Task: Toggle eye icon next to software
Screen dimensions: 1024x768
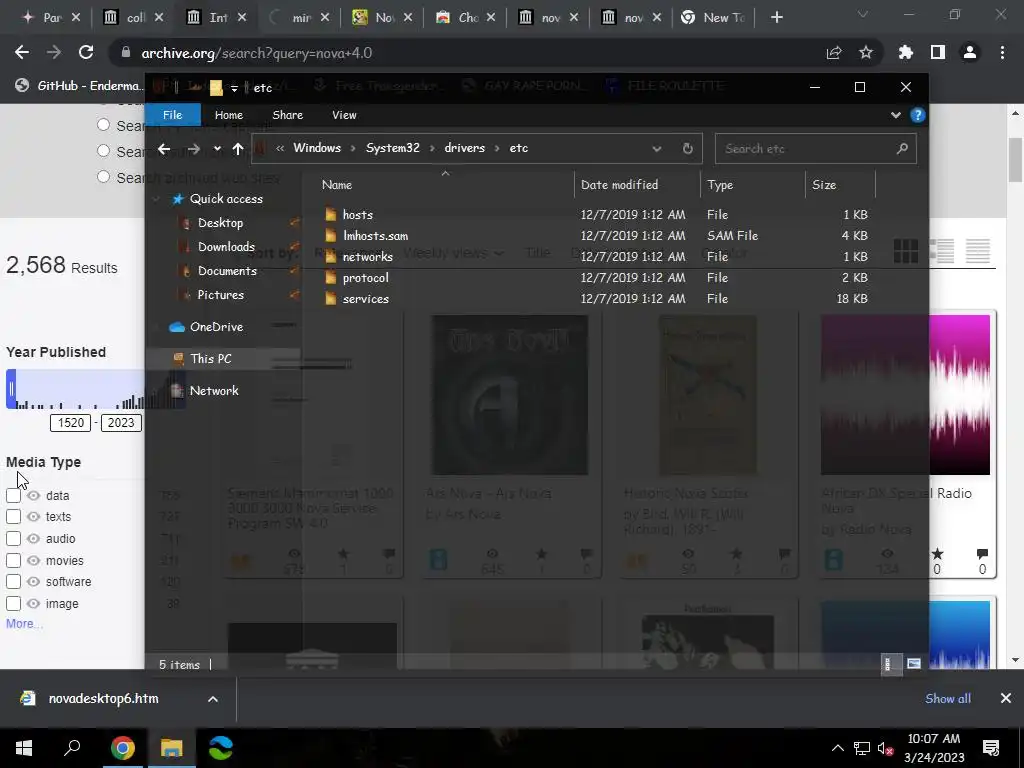Action: [33, 581]
